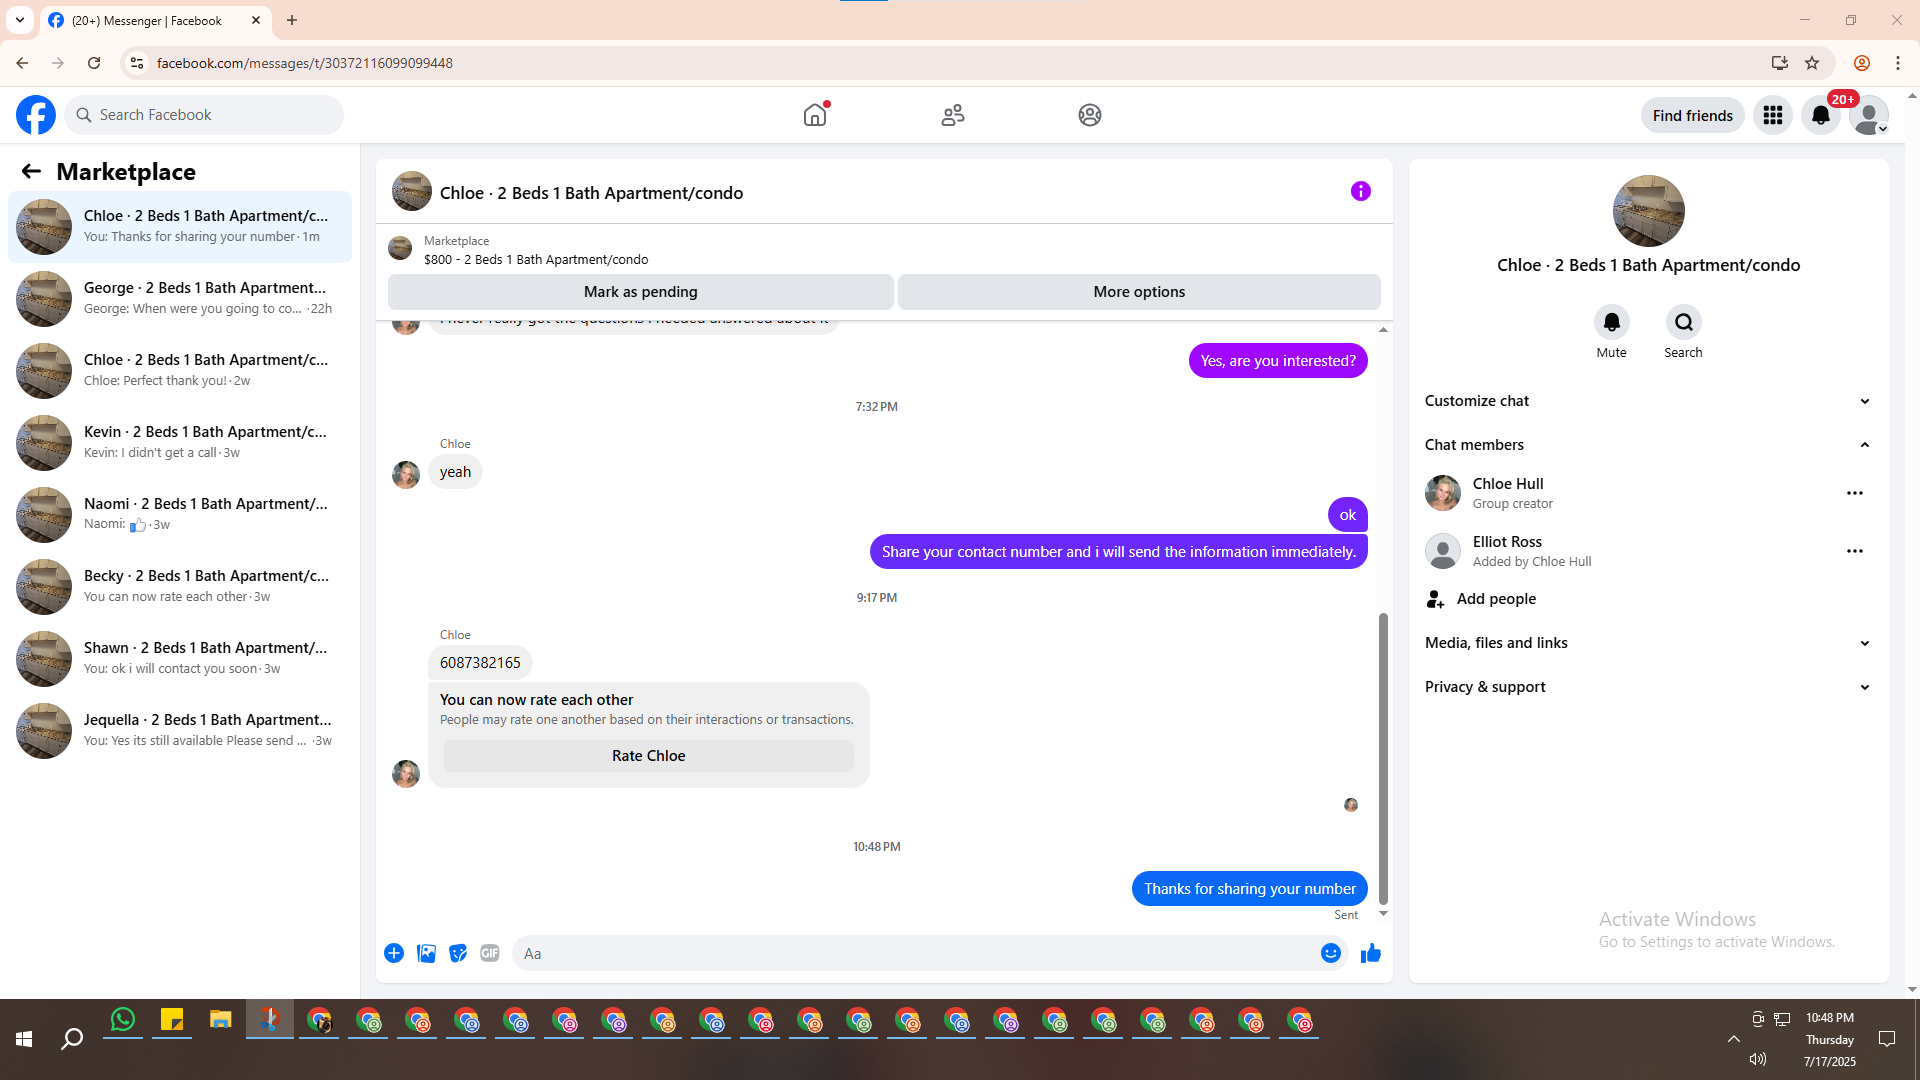Select the chat with Chloe sent 1m ago
Screen dimensions: 1920x1080
coord(180,226)
